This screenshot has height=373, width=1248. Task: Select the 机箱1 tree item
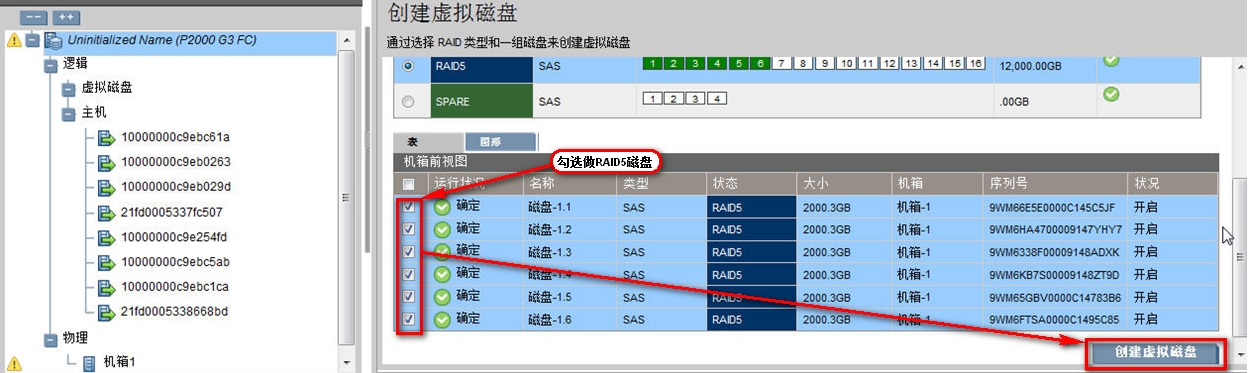118,362
